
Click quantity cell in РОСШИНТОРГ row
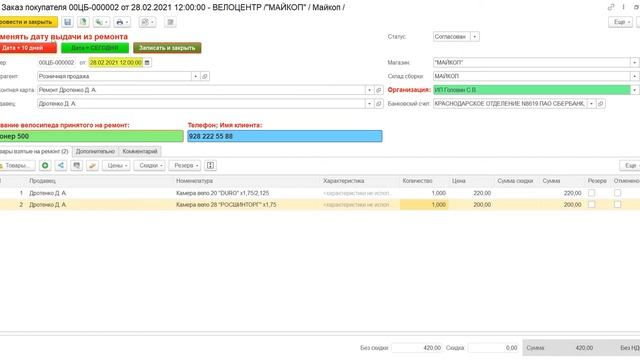tap(424, 204)
